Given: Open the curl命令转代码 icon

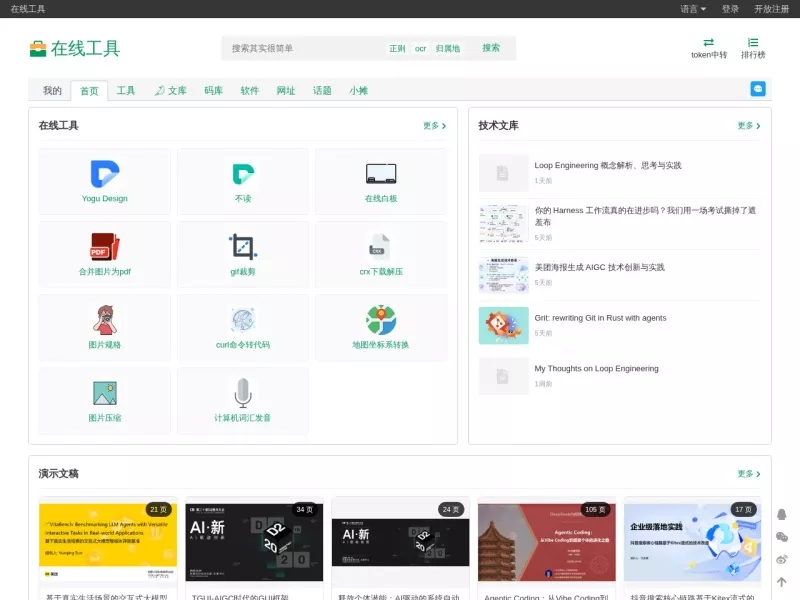Looking at the screenshot, I should click(x=243, y=320).
